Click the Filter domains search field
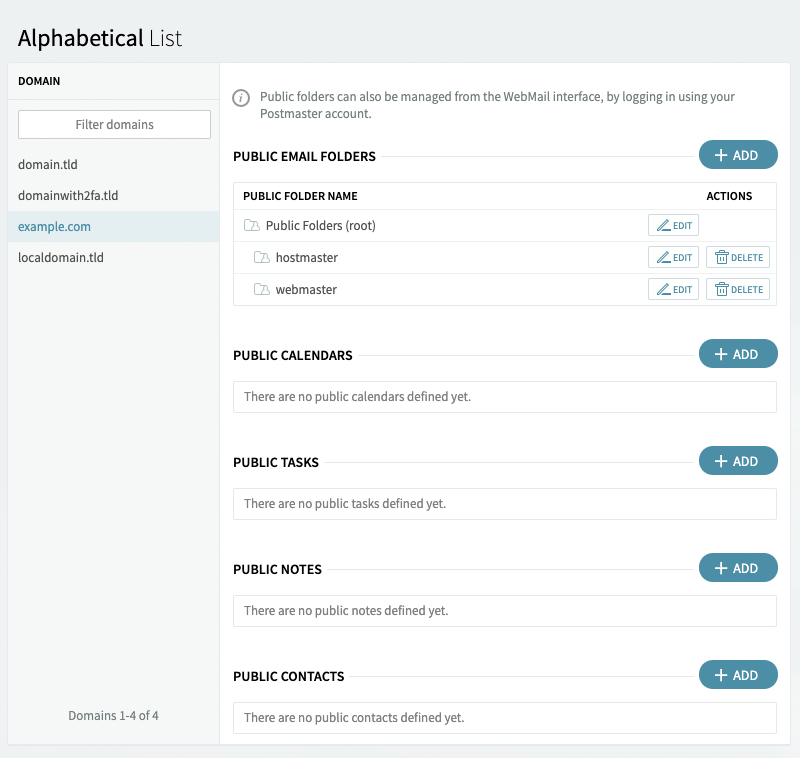 coord(113,124)
